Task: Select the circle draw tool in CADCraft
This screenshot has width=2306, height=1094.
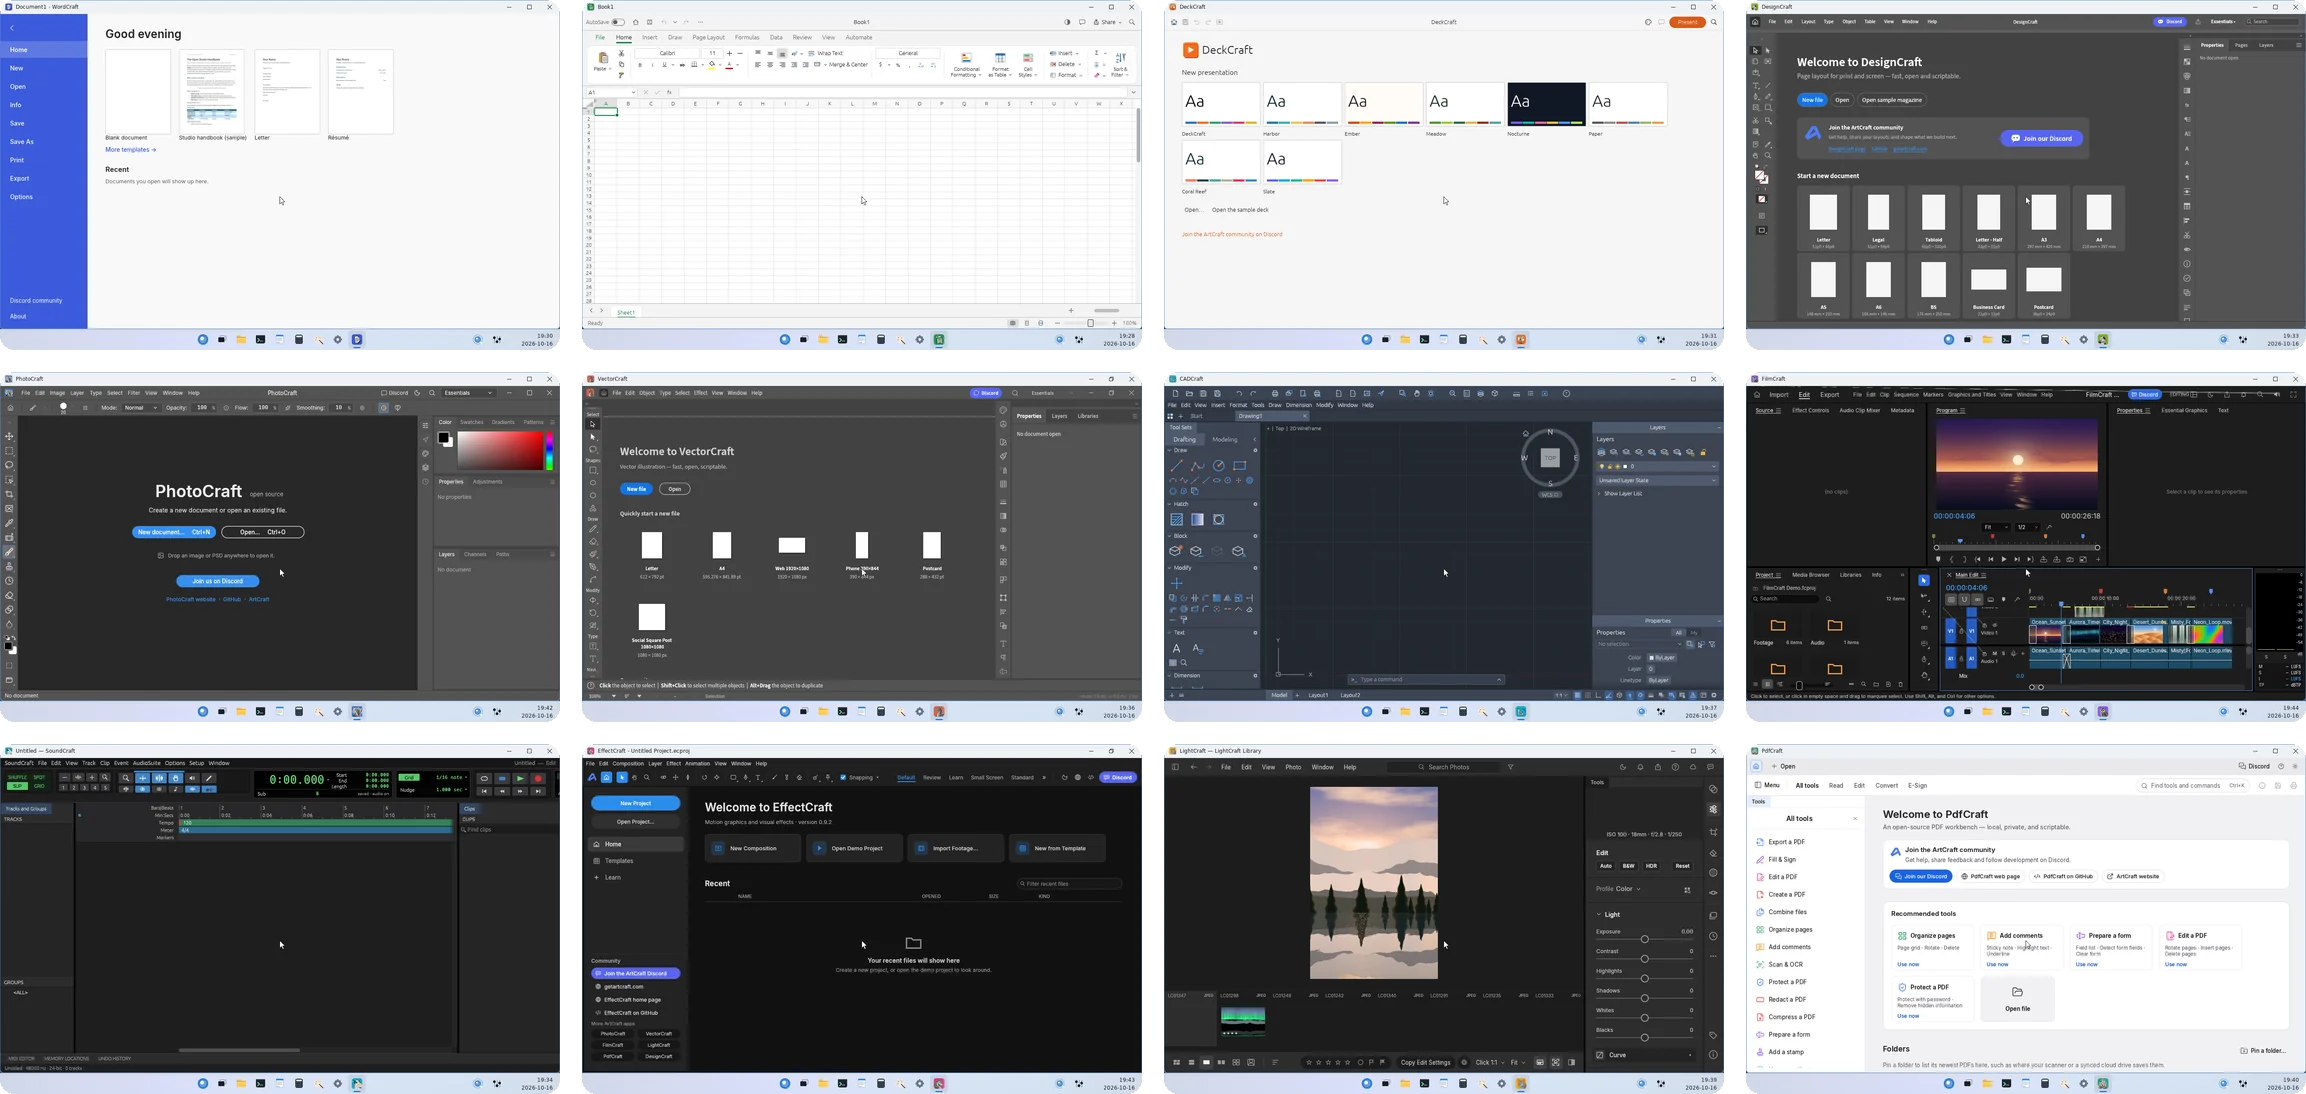Action: [x=1219, y=466]
